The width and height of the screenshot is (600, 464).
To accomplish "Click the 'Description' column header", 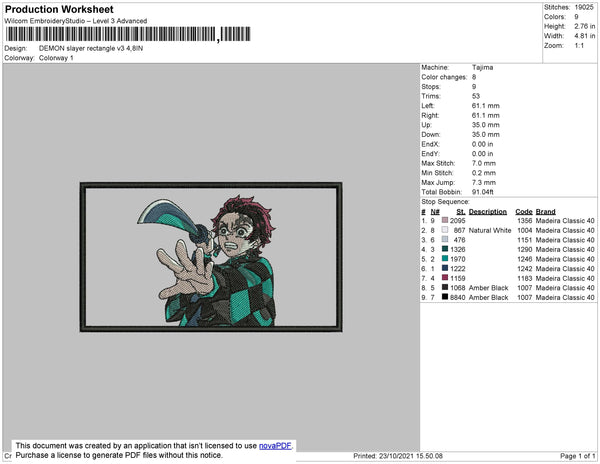I will (x=488, y=212).
